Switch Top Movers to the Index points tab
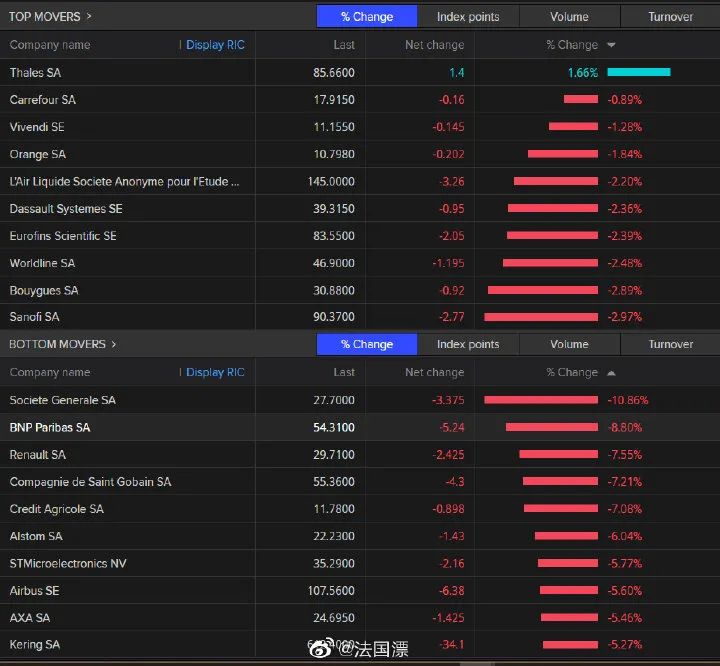This screenshot has height=666, width=720. [467, 16]
